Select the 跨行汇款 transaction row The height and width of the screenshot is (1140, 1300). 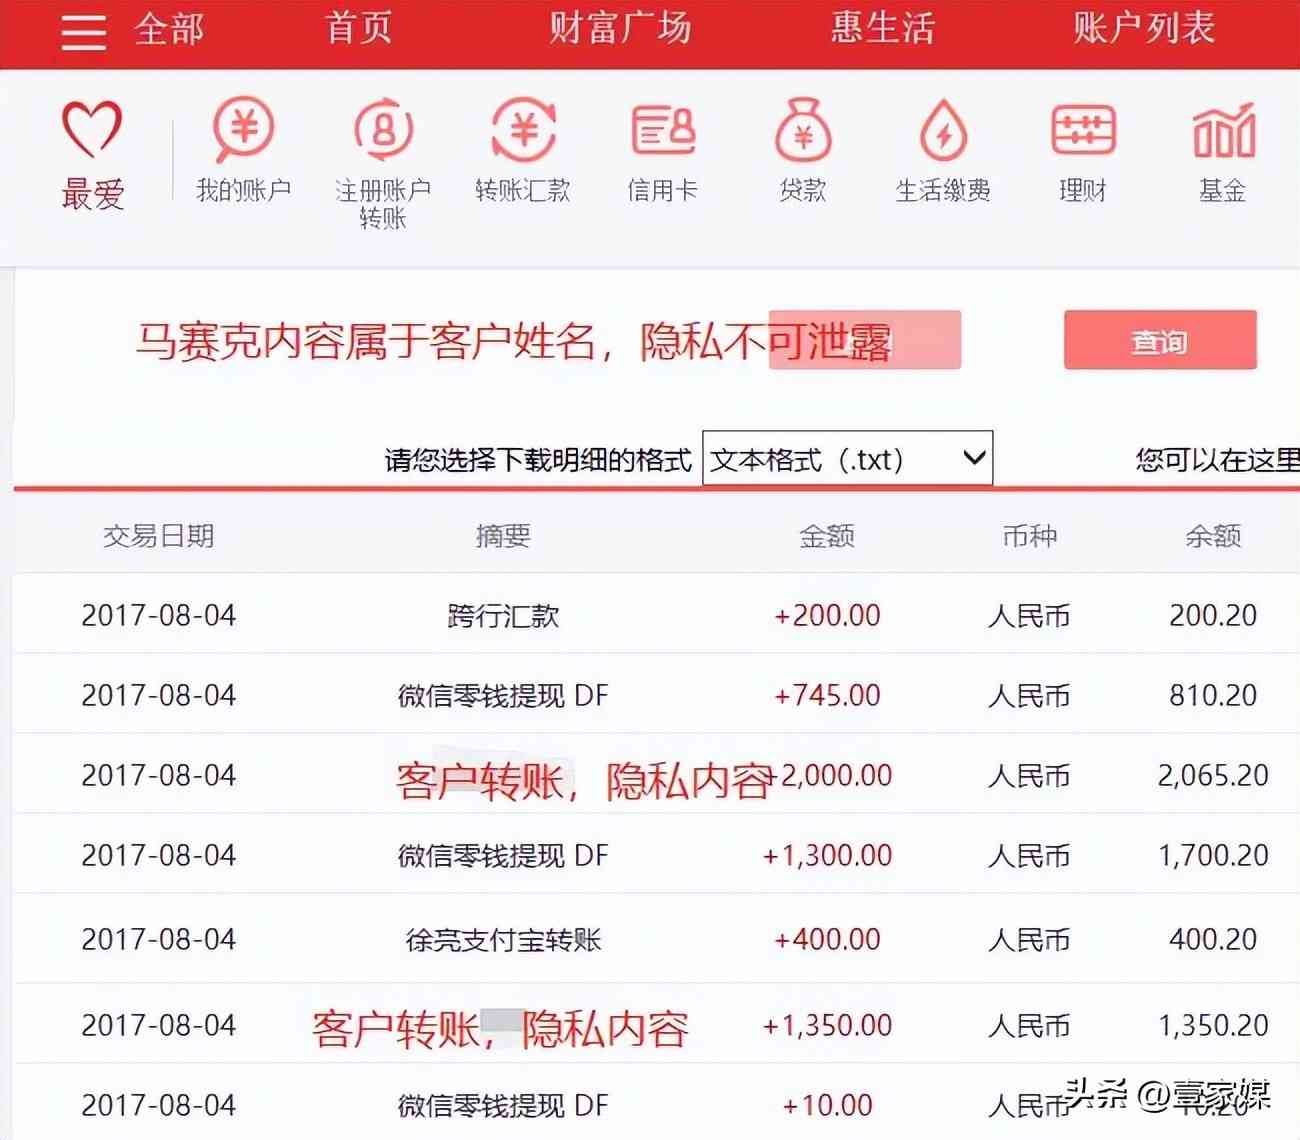pos(503,615)
